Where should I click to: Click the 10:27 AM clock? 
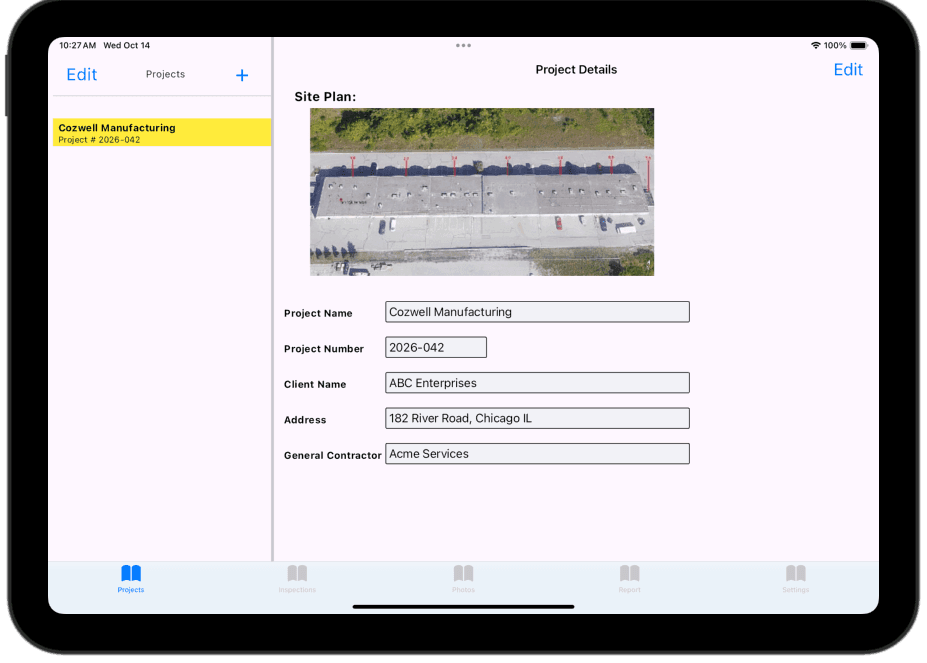77,46
